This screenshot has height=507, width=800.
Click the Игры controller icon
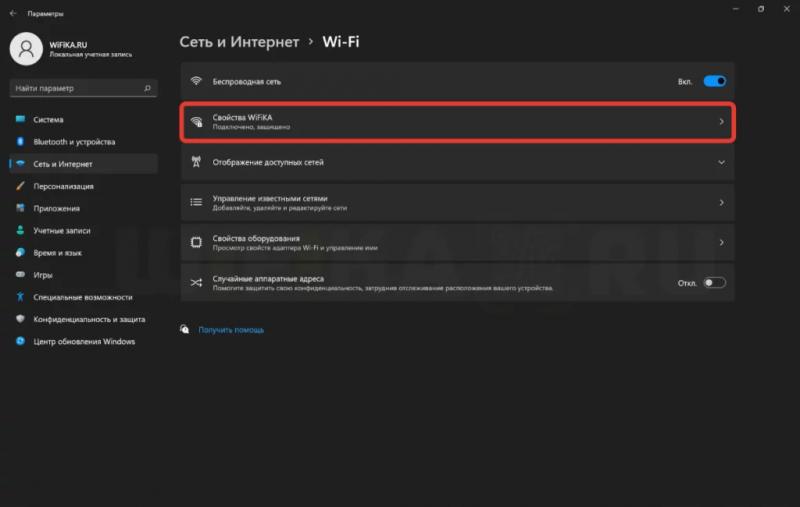point(20,274)
